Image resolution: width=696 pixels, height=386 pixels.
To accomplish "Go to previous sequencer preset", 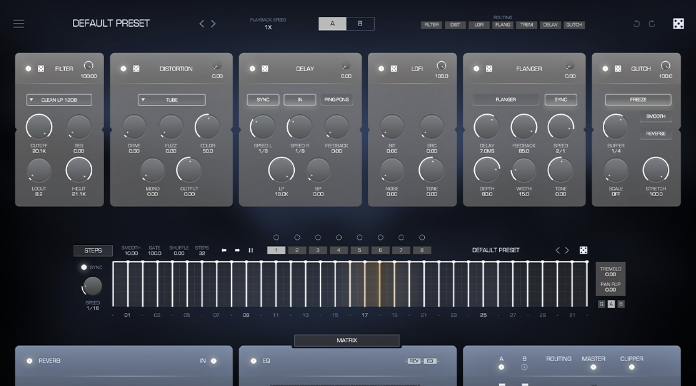I will click(x=558, y=250).
